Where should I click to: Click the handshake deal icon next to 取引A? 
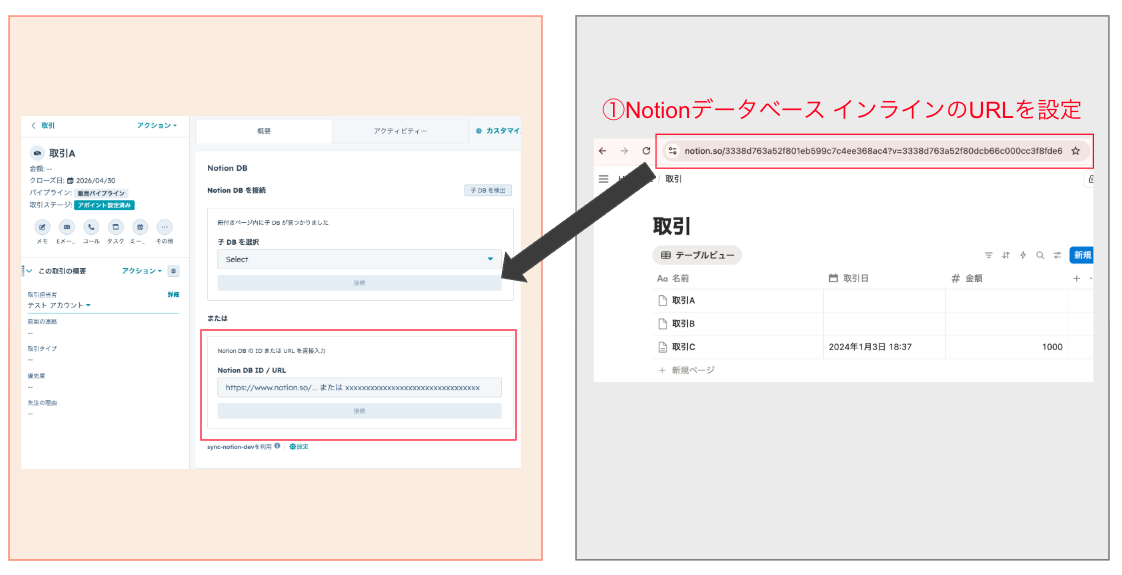coord(37,153)
